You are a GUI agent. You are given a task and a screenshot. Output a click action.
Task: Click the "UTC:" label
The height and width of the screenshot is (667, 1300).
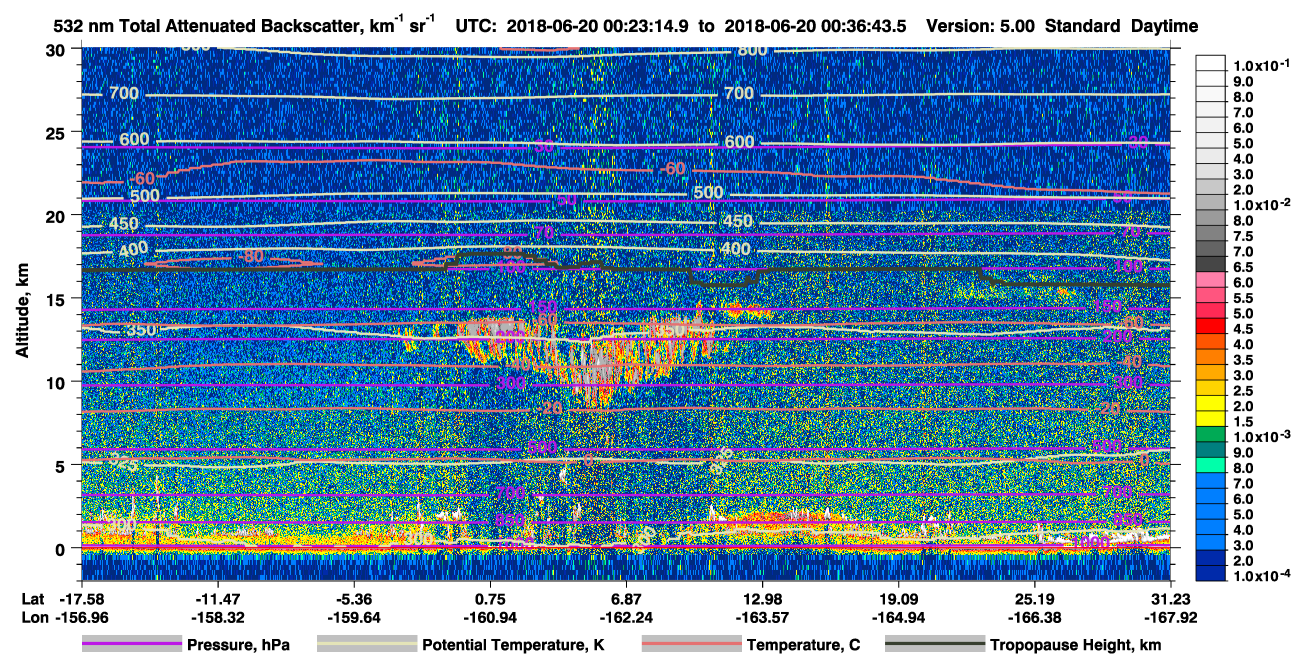(x=476, y=27)
